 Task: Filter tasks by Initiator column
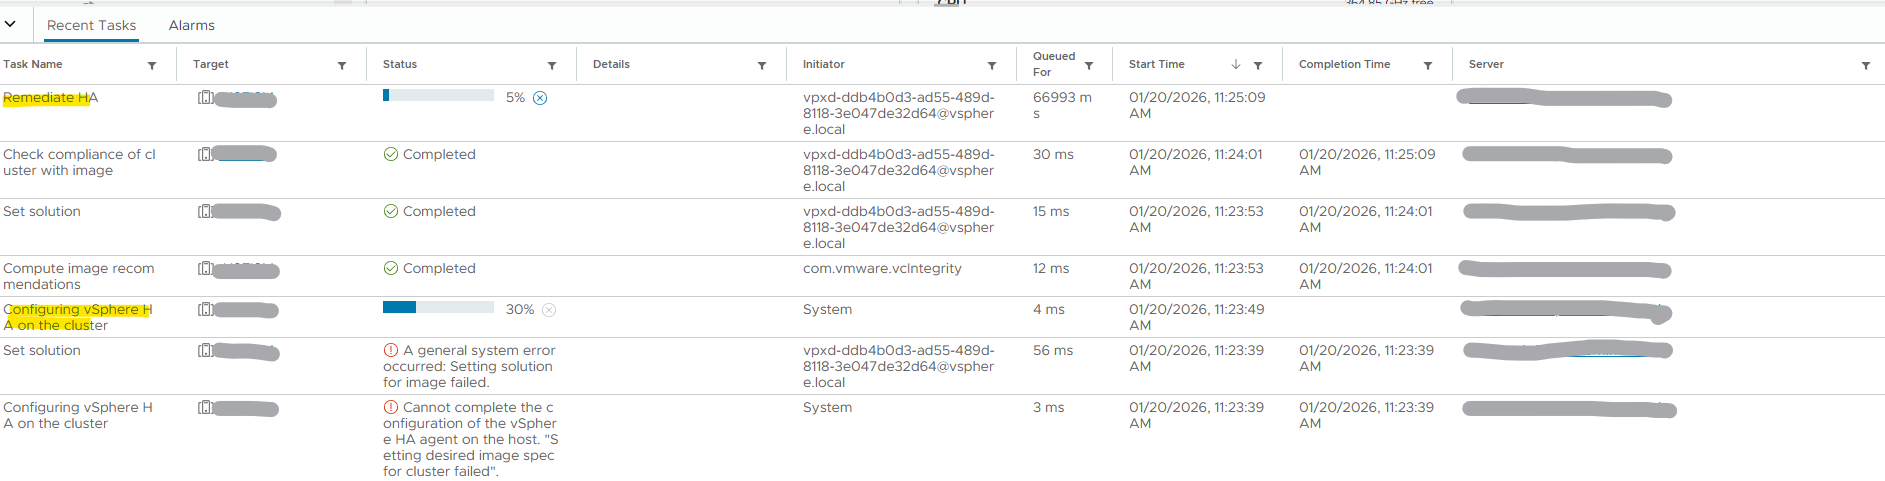(x=992, y=66)
